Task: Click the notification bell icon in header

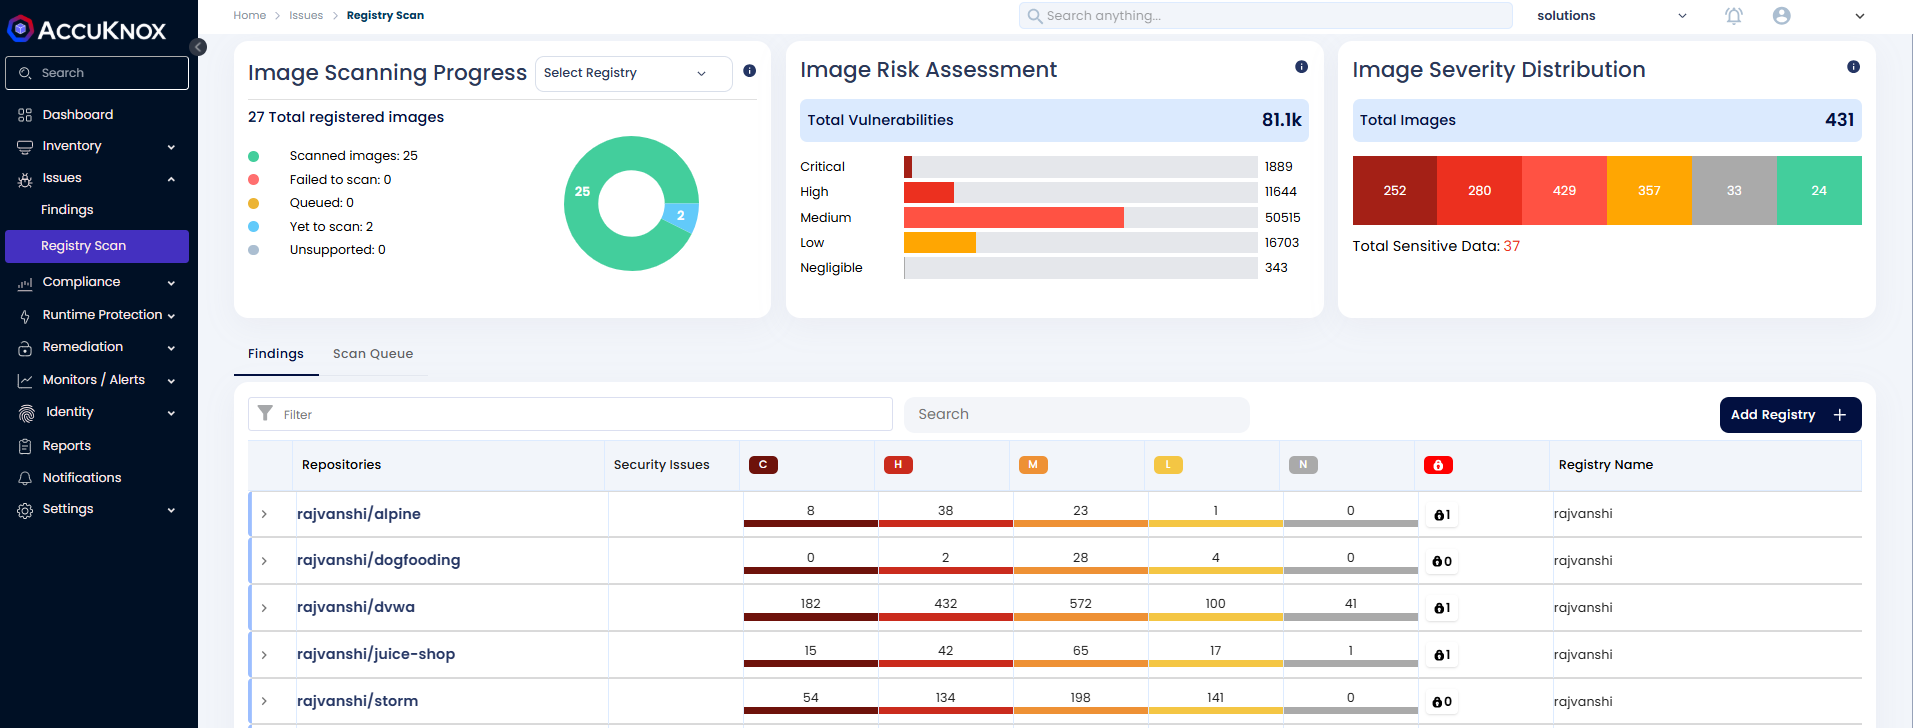Action: tap(1734, 16)
